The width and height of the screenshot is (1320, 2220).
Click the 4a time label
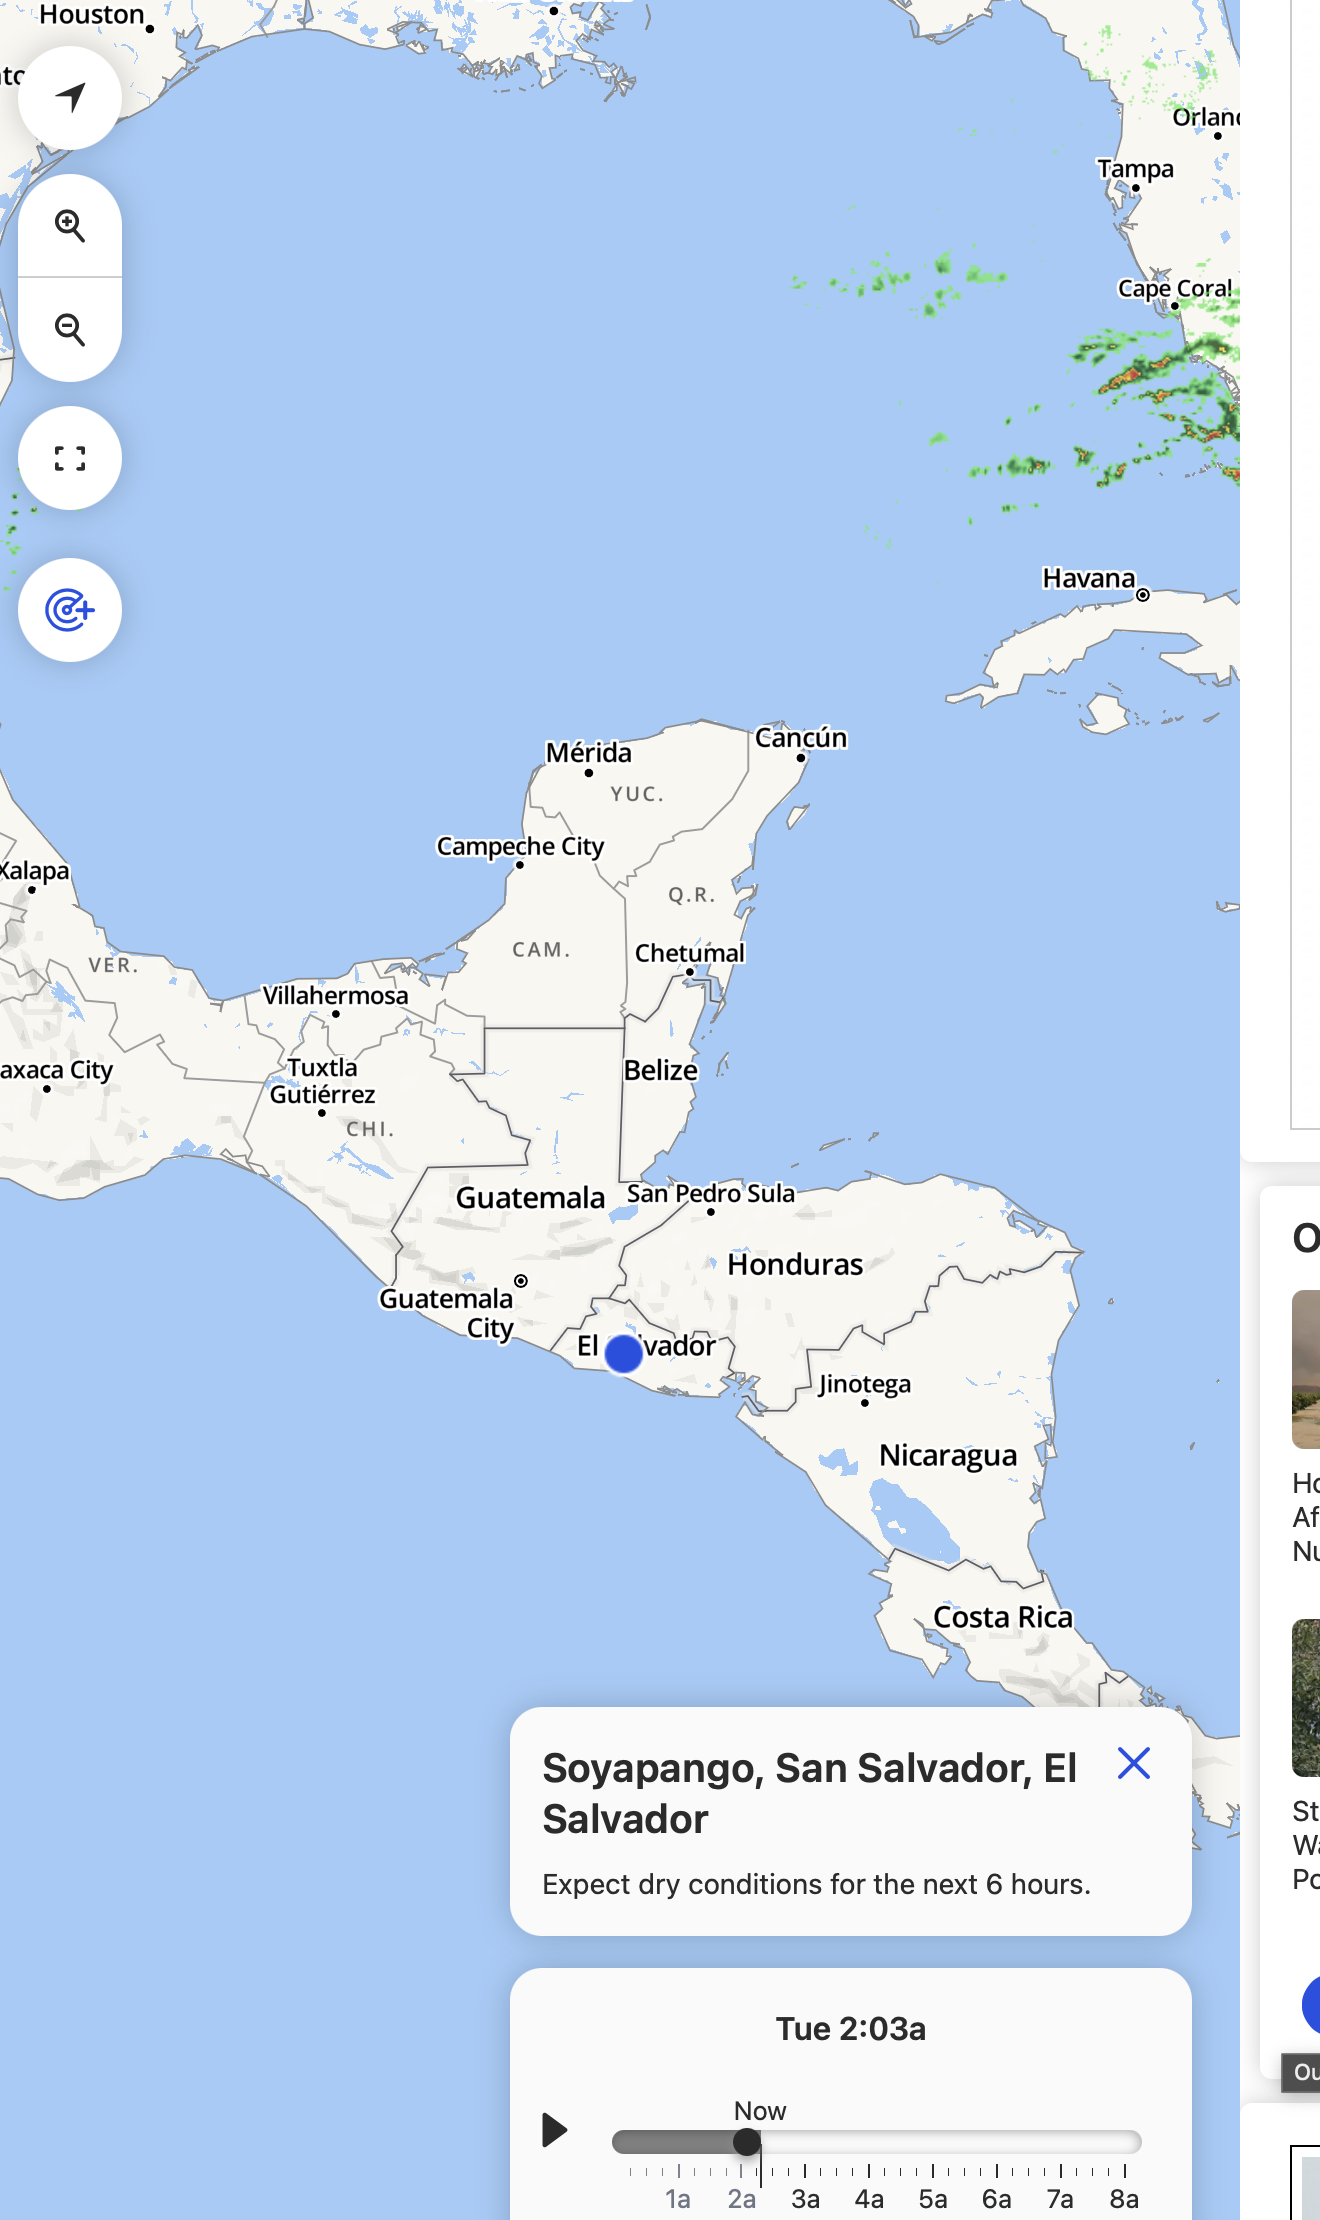(x=869, y=2199)
